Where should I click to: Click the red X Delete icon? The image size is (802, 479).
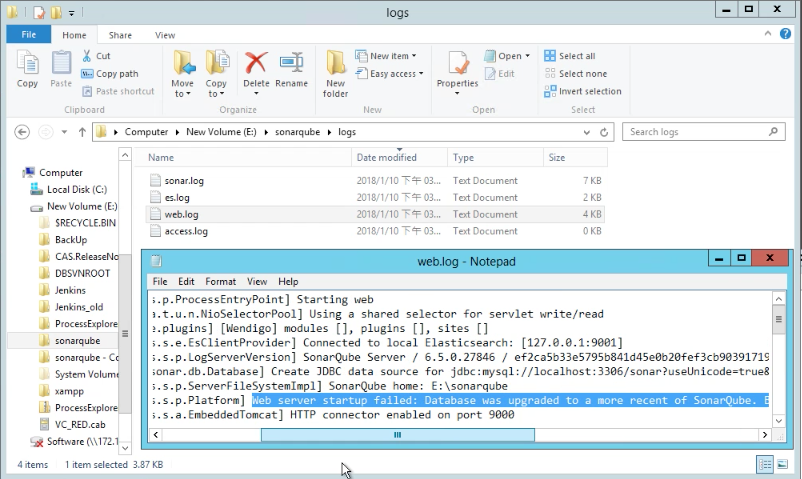tap(256, 62)
